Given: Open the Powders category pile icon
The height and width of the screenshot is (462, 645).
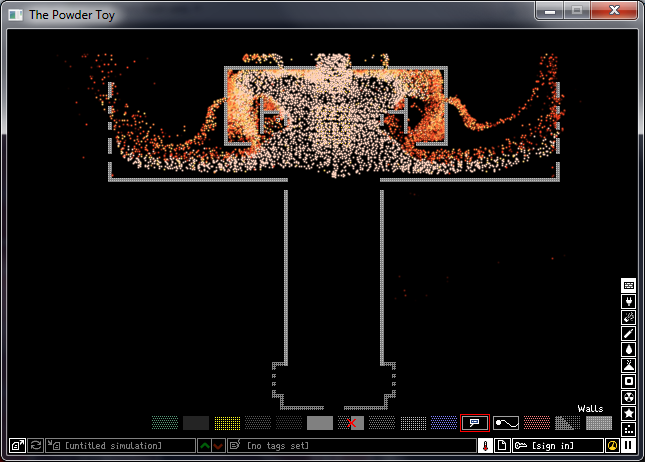Looking at the screenshot, I should (x=628, y=365).
